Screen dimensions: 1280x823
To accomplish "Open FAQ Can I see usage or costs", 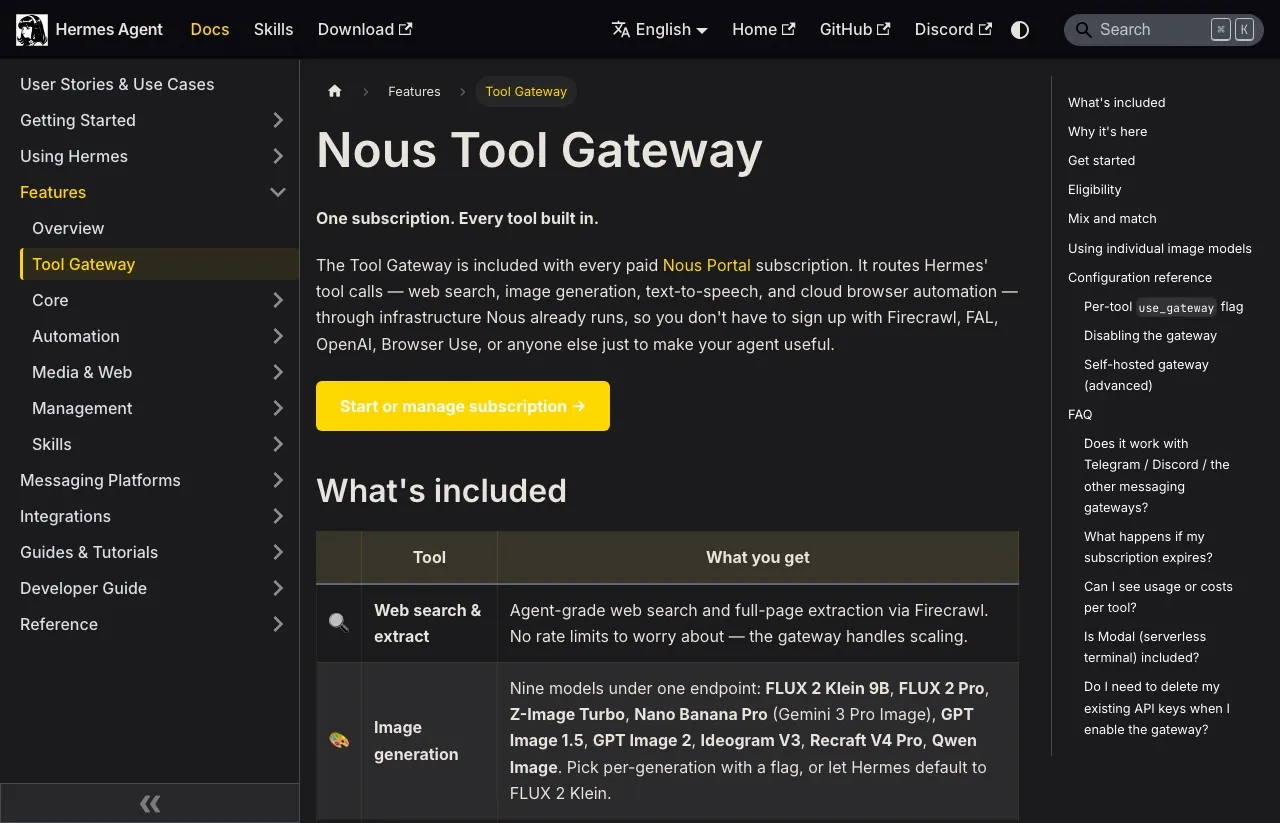I will 1158,597.
